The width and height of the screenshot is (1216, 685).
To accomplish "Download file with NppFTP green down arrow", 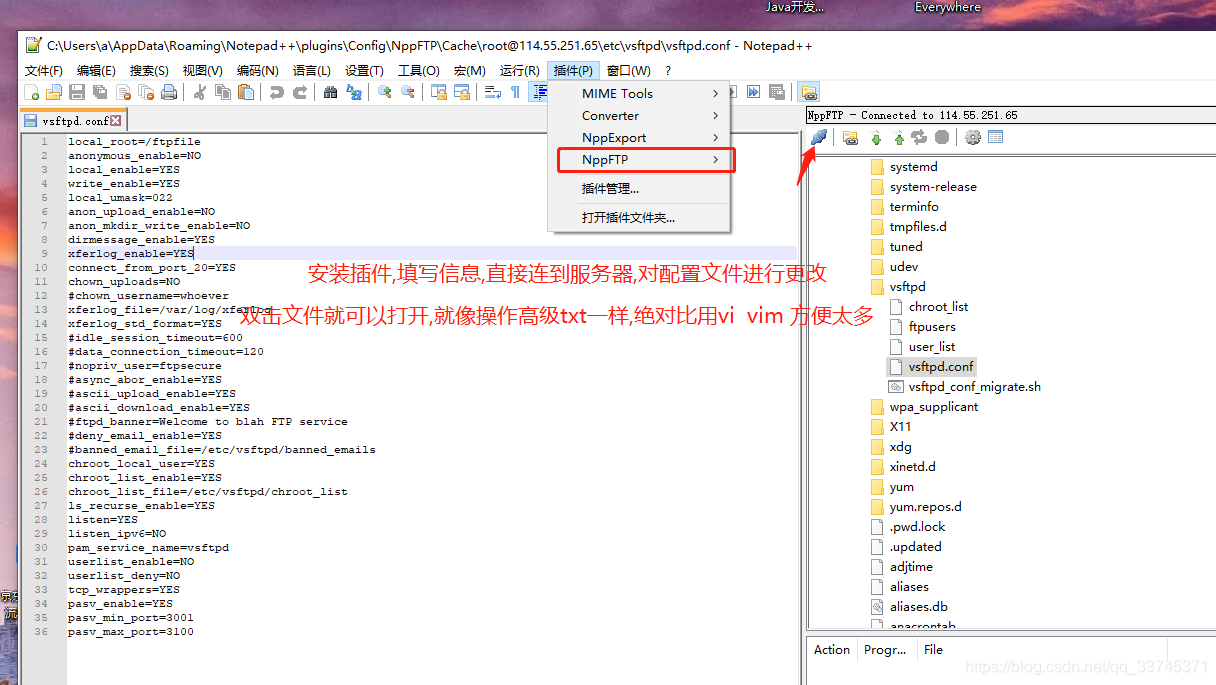I will coord(876,138).
